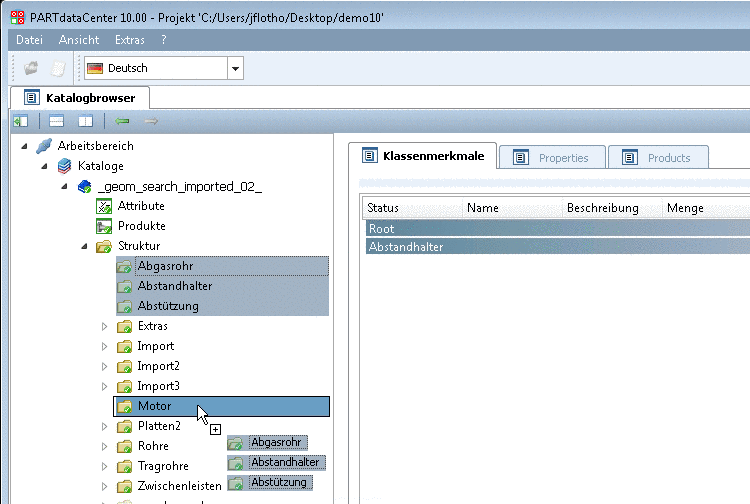Click the new document toolbar icon

pyautogui.click(x=58, y=68)
